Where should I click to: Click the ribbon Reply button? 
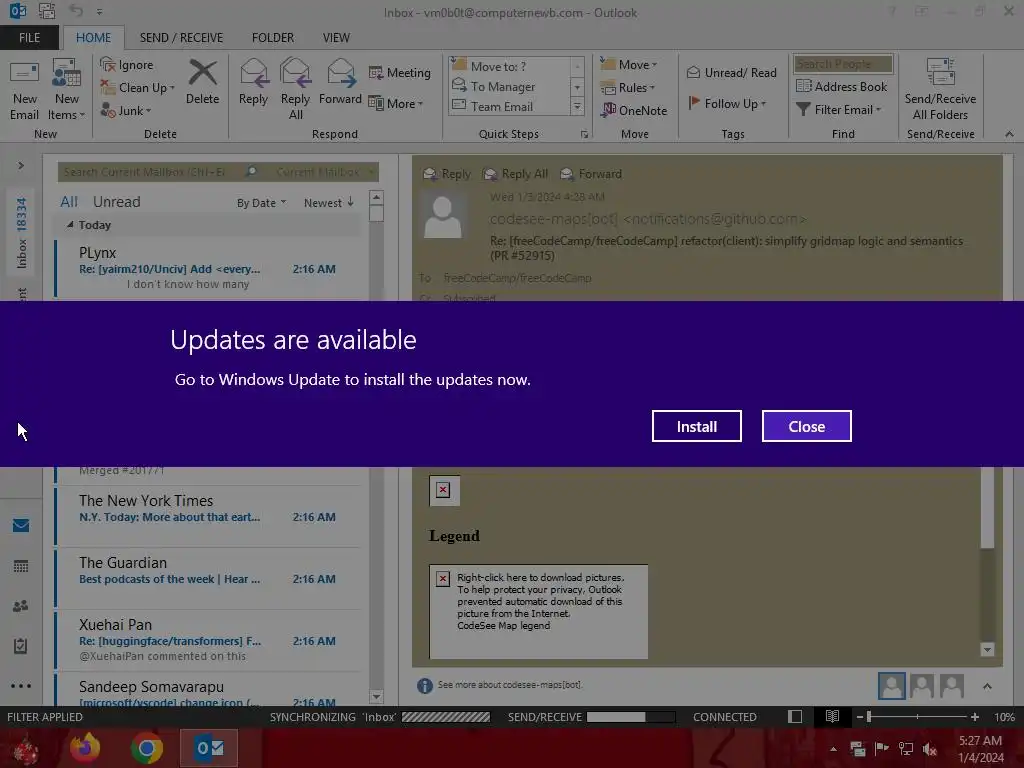pos(253,82)
